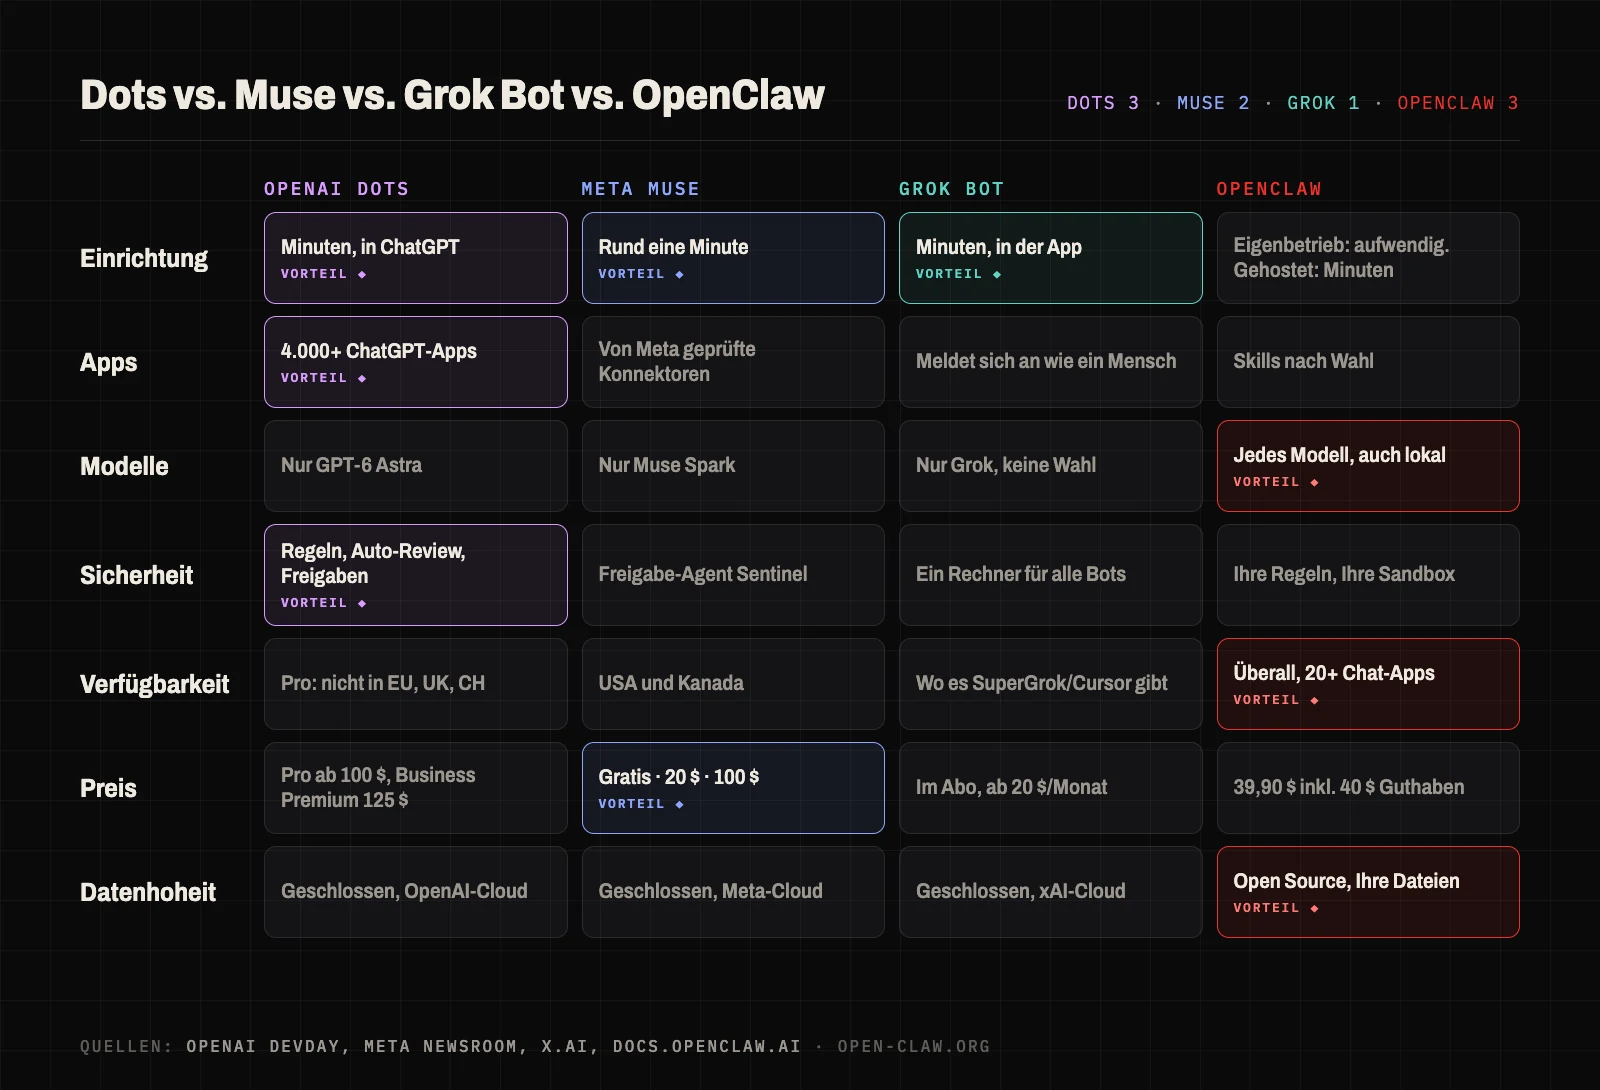Click the title 'Dots vs. Muse vs. Grok Bot vs. OpenClaw'
Viewport: 1600px width, 1090px height.
[452, 95]
